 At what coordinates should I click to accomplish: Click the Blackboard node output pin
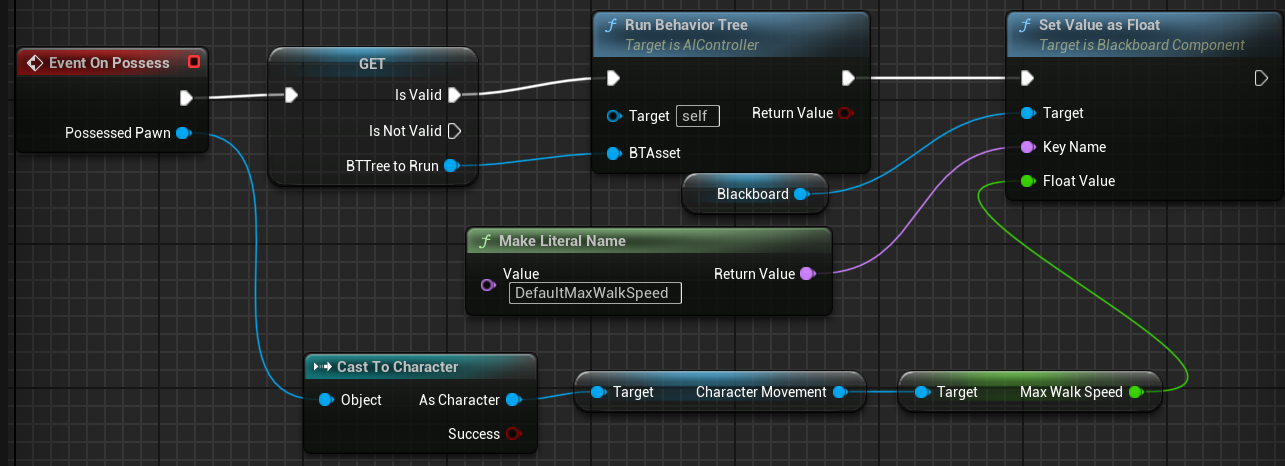800,194
